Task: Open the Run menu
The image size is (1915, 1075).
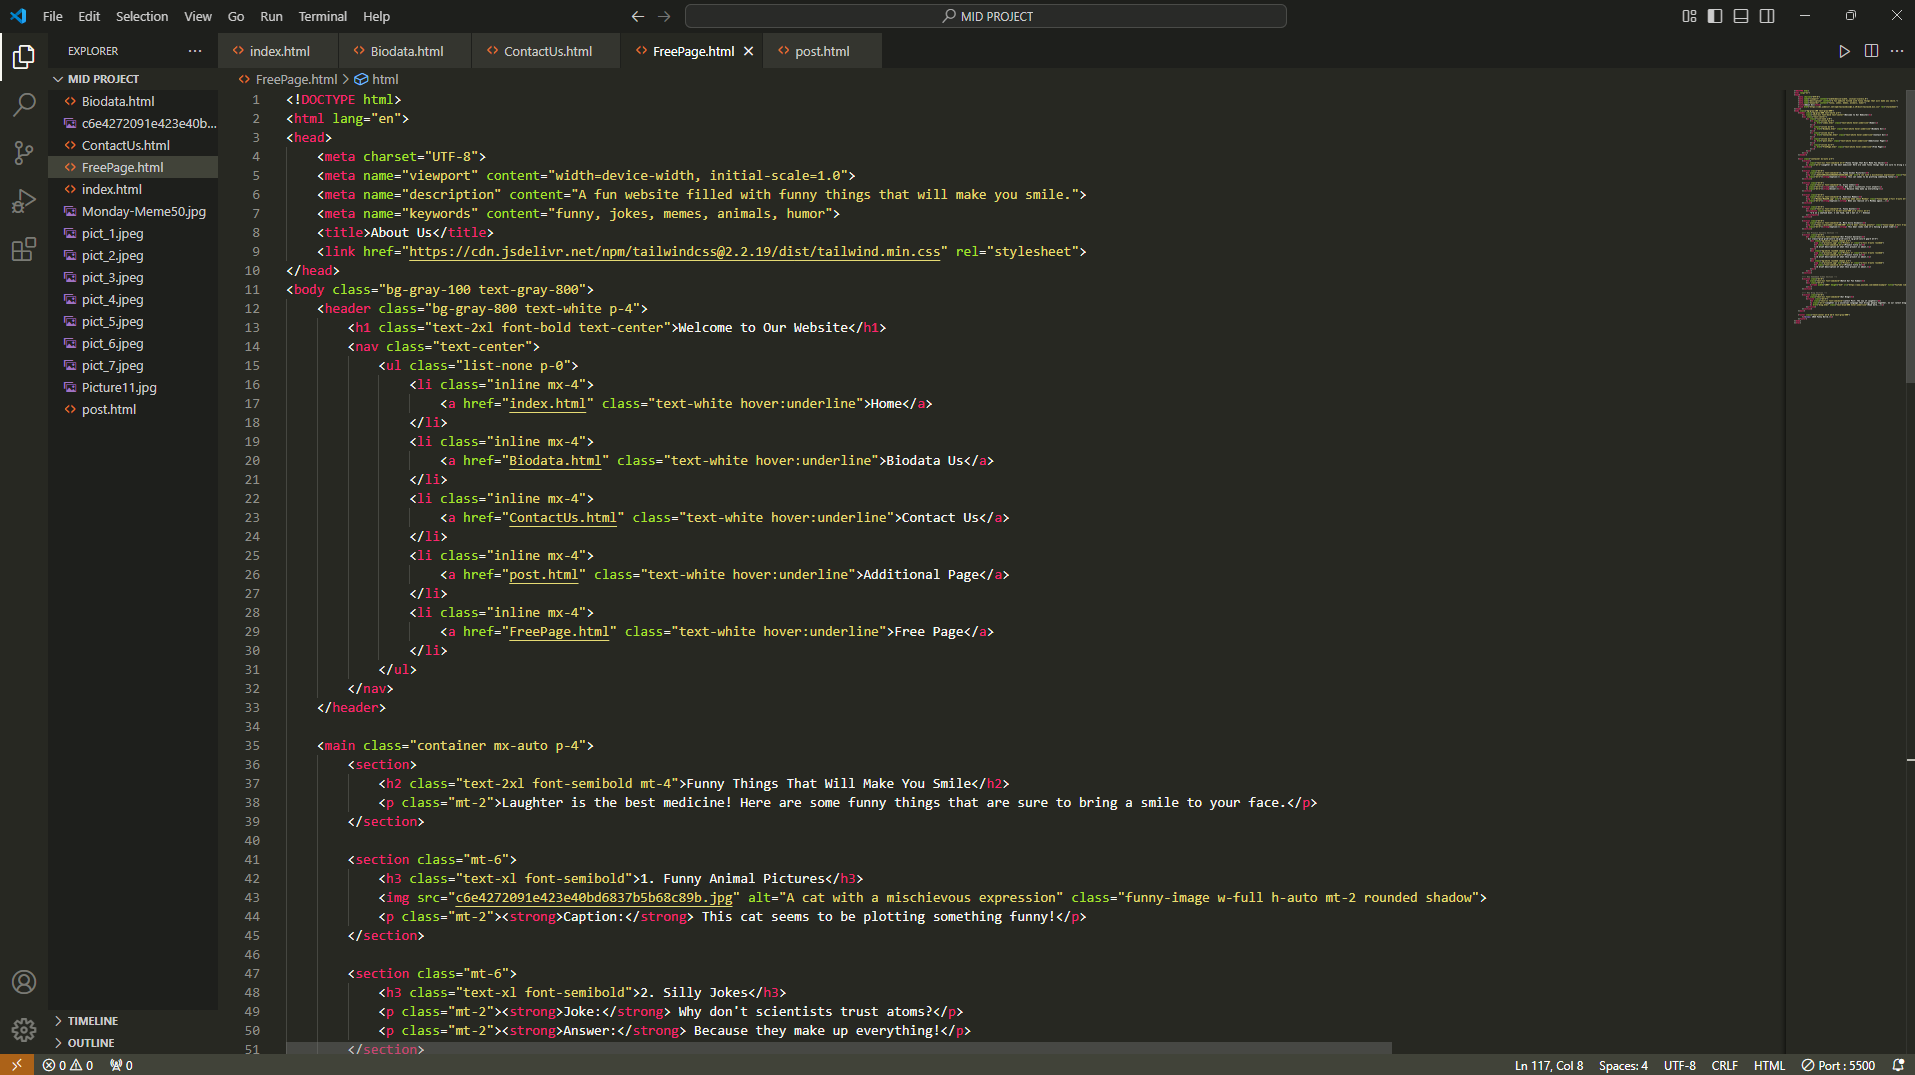Action: (x=271, y=16)
